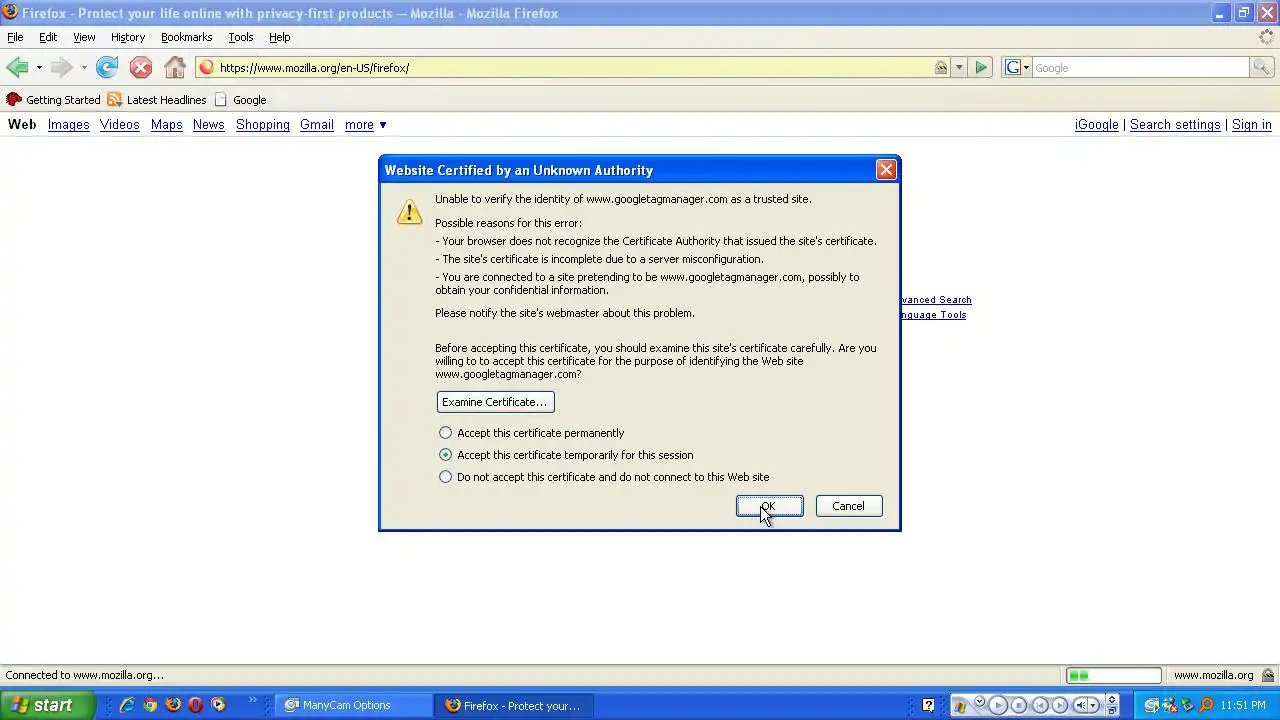
Task: Open the View menu
Action: click(x=84, y=37)
